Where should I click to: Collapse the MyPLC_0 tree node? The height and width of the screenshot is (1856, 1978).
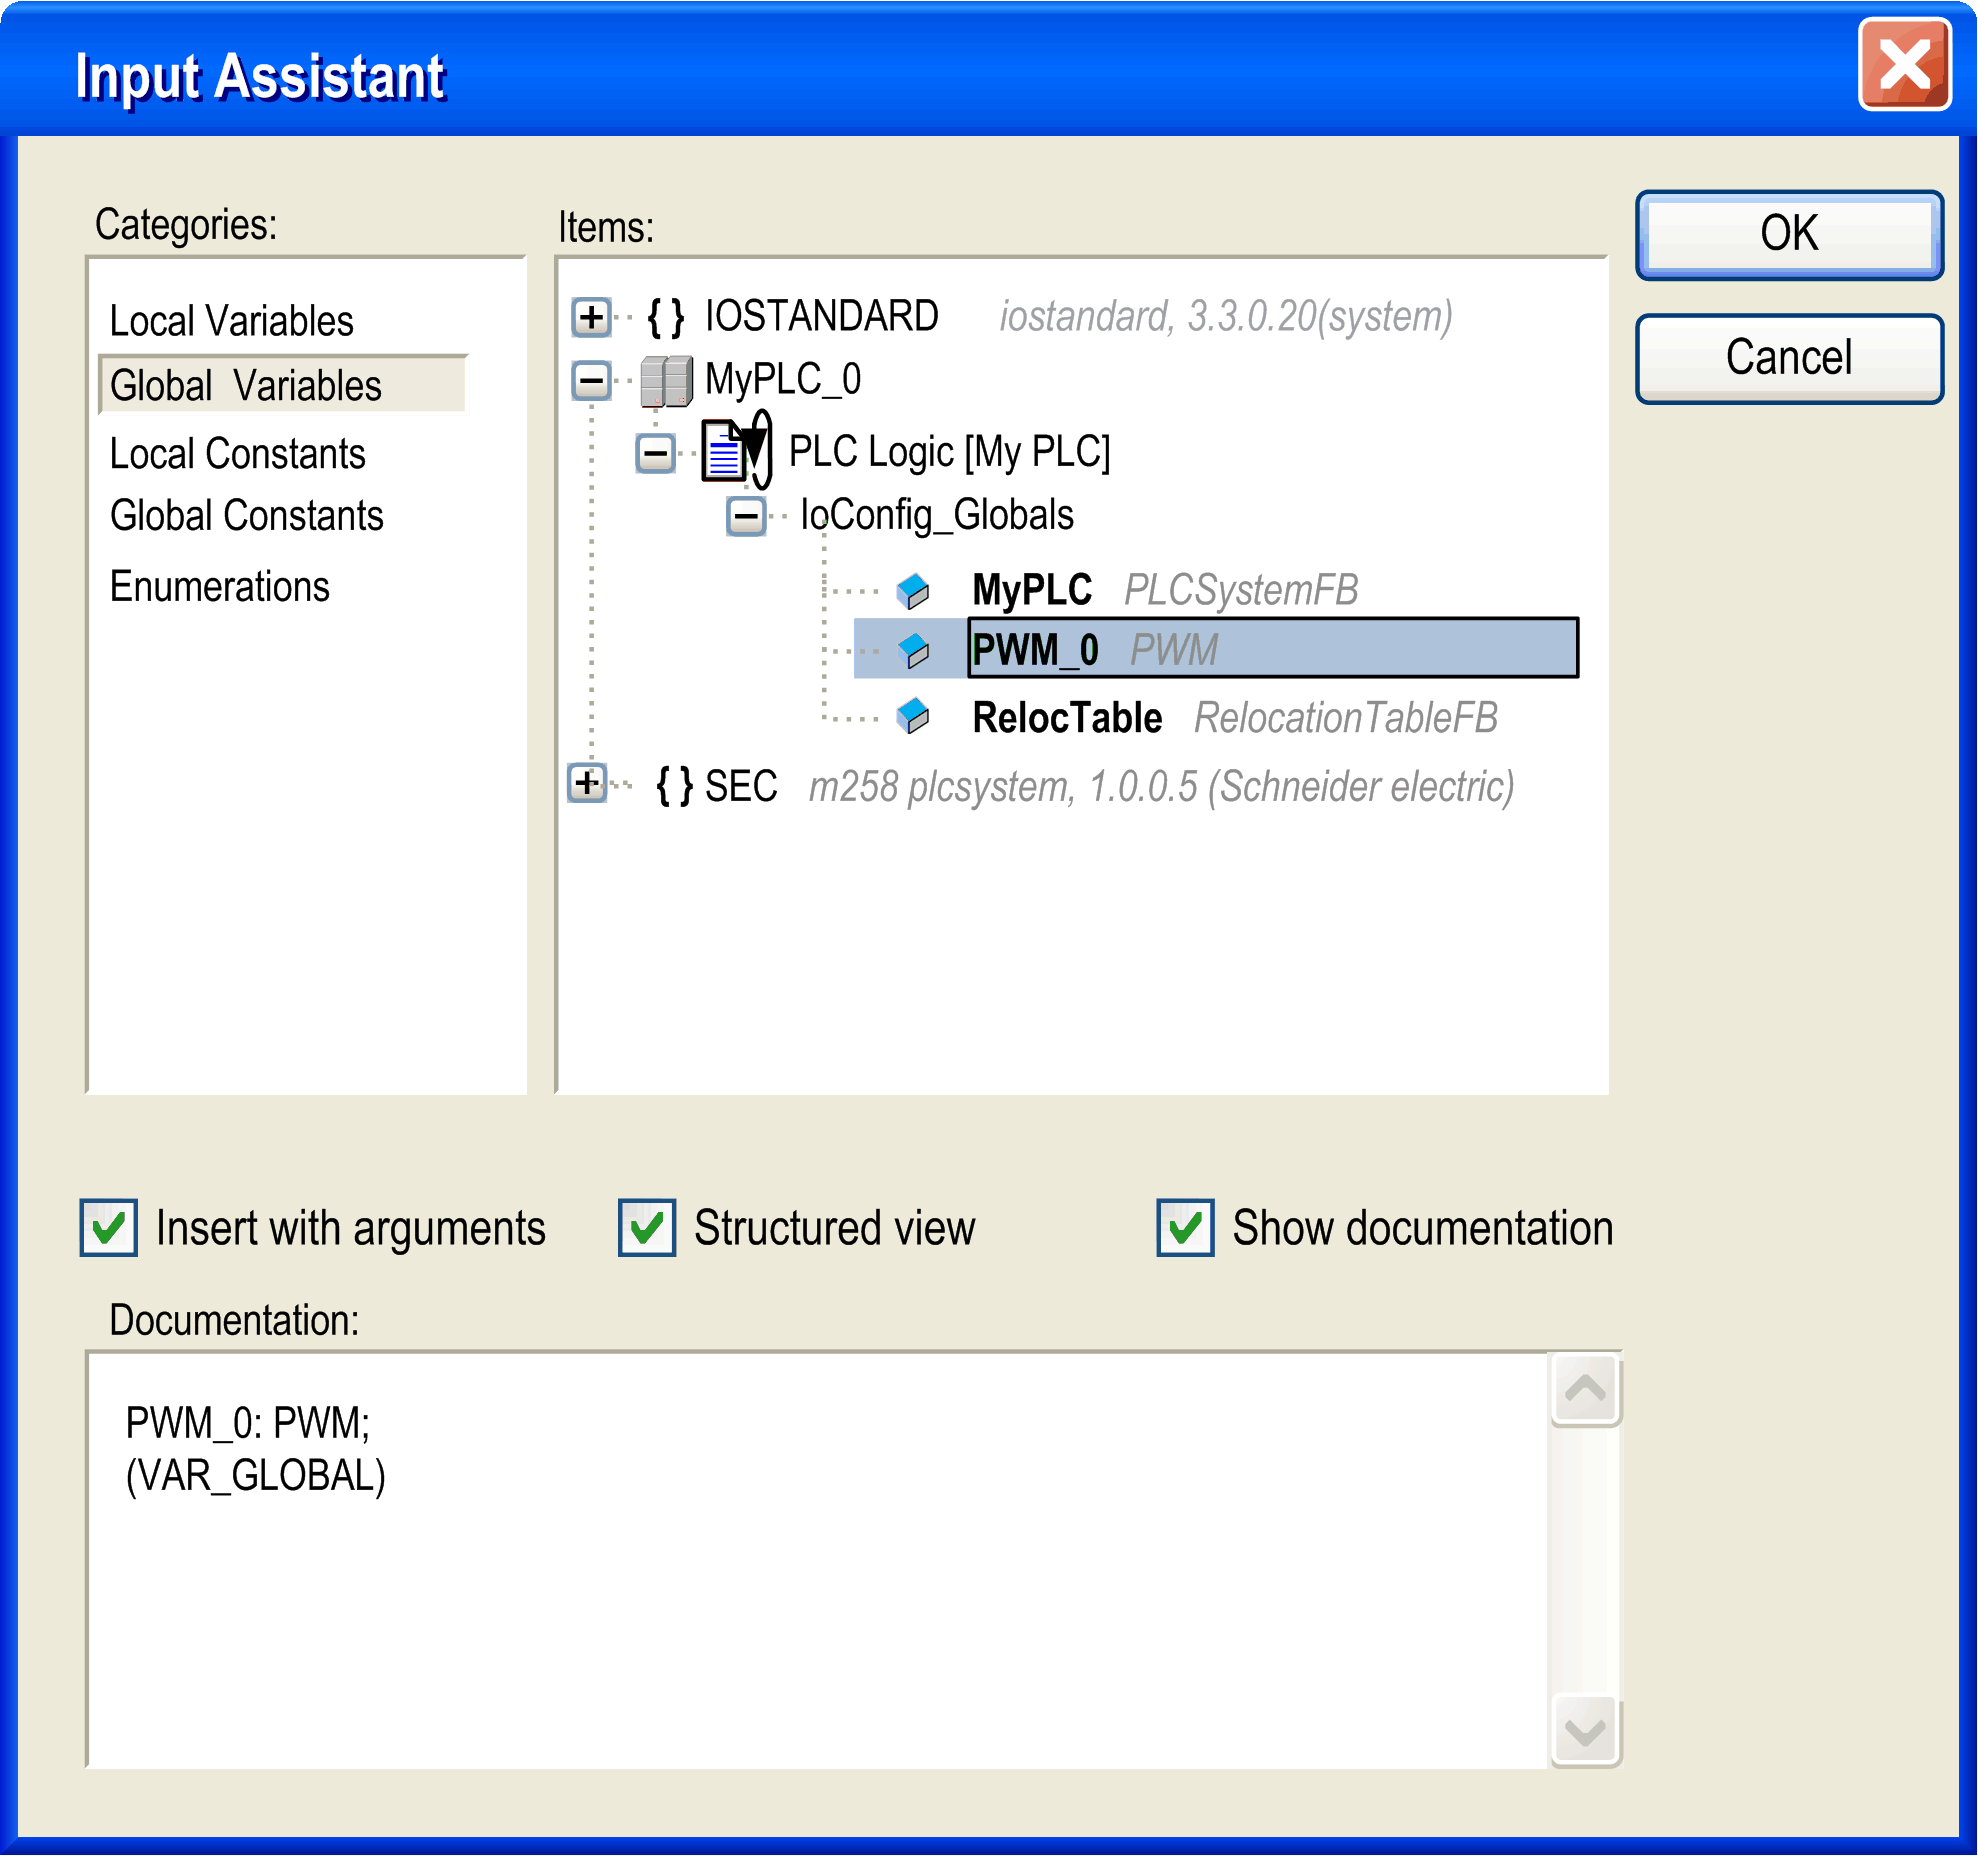point(592,380)
